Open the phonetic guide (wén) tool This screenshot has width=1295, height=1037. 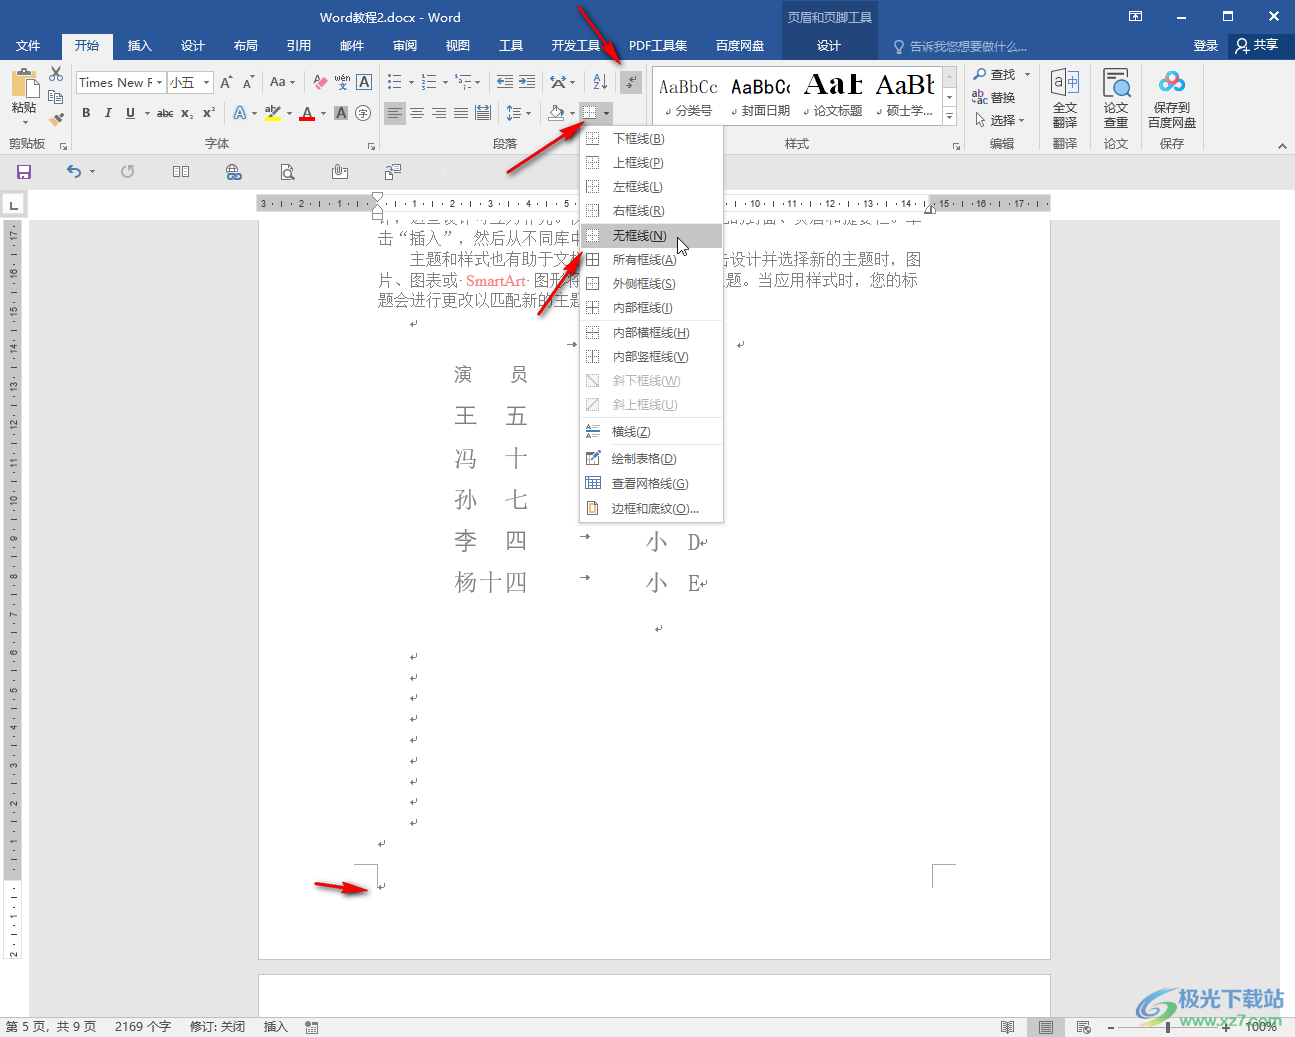pos(342,82)
